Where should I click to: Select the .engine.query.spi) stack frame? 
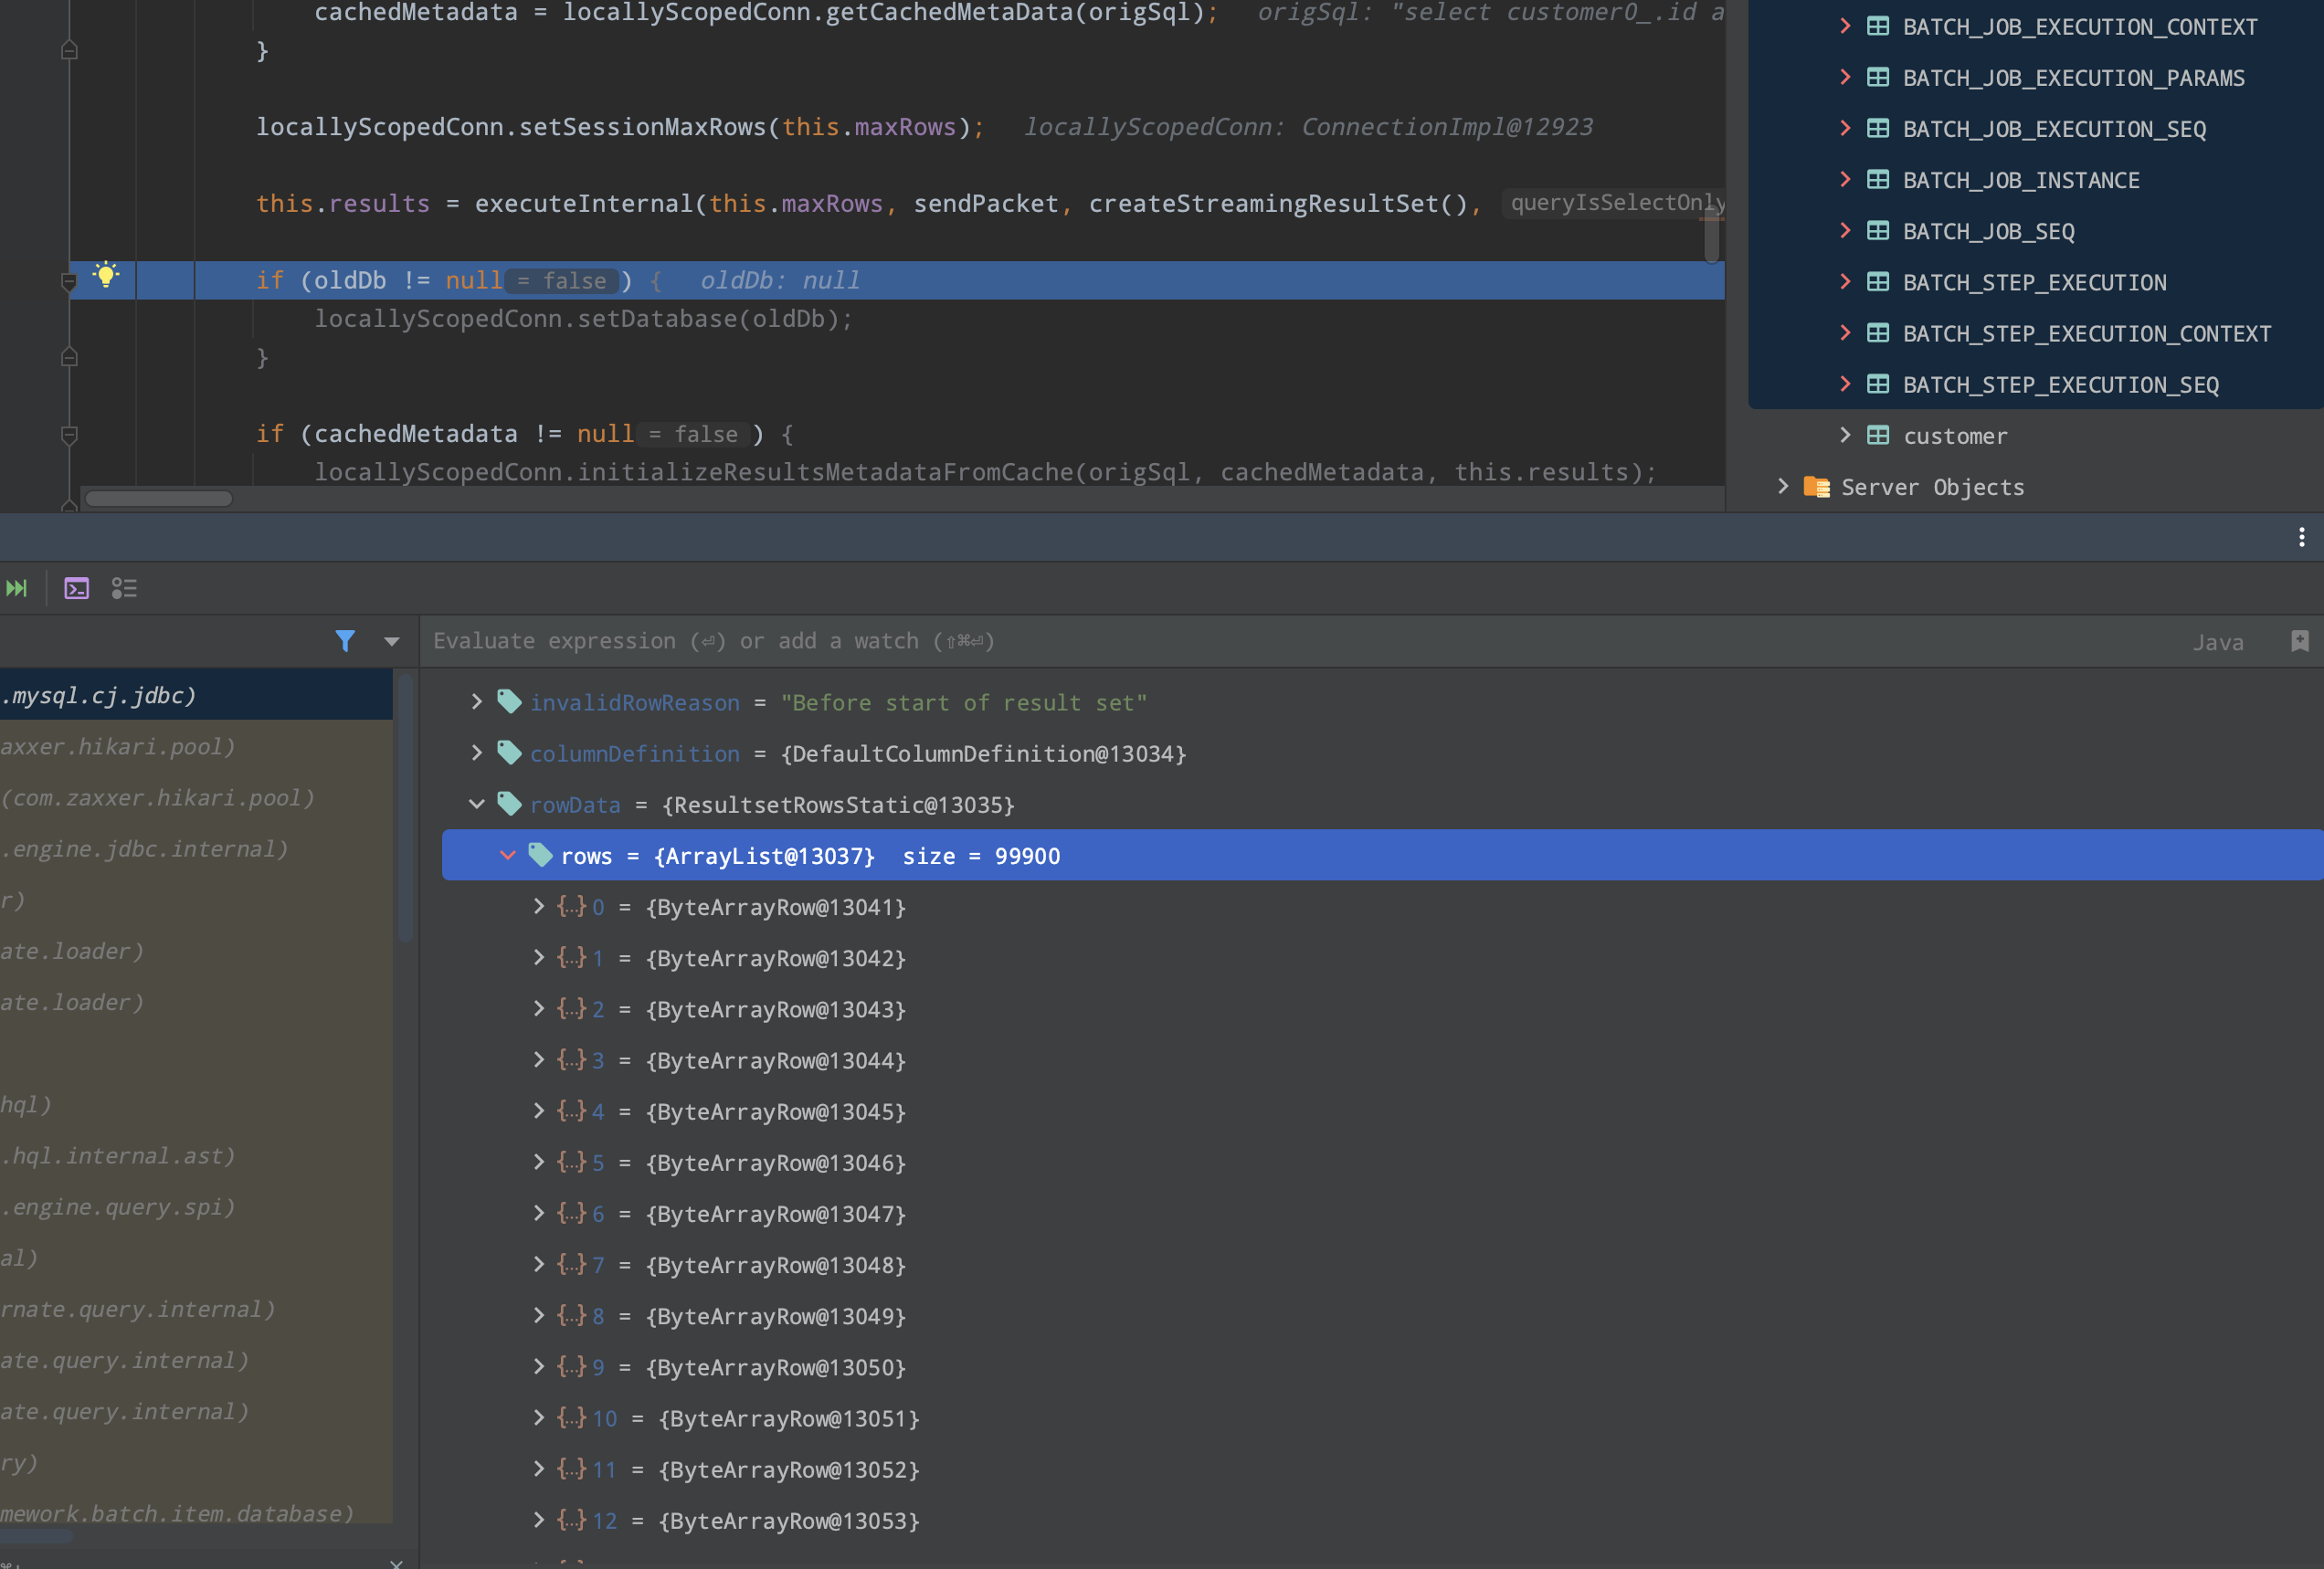(196, 1207)
